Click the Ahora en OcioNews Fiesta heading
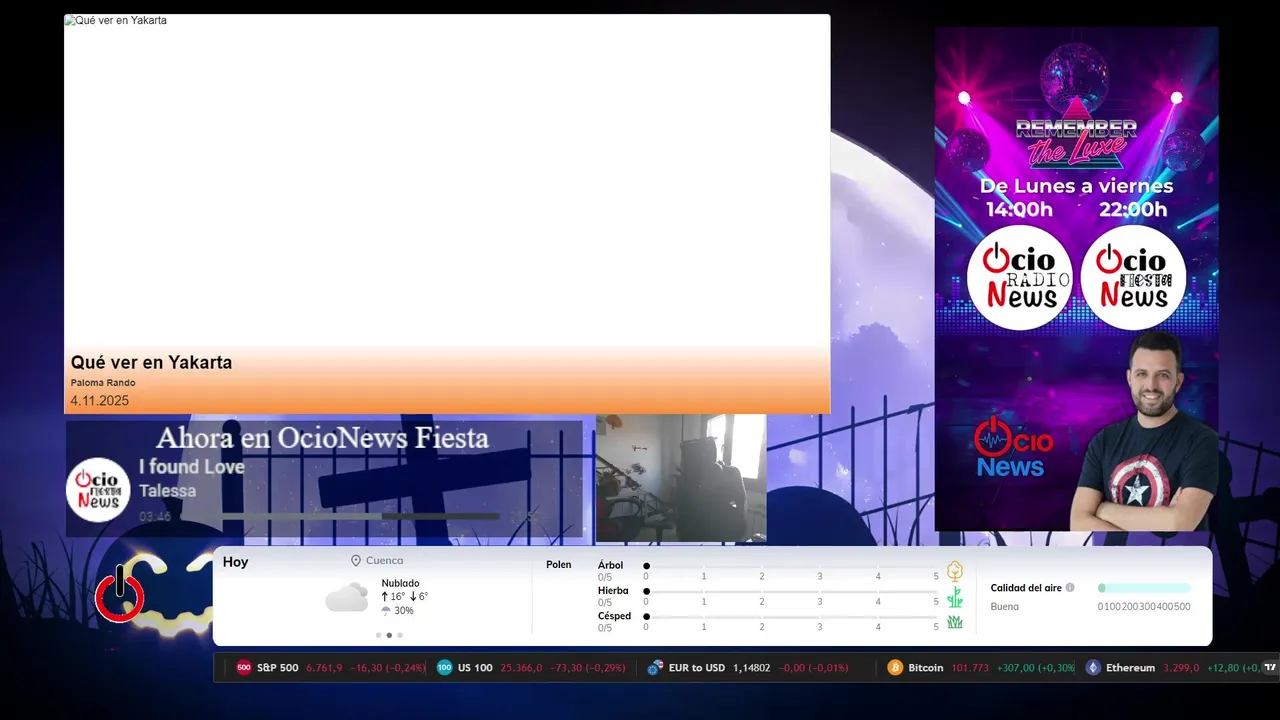The width and height of the screenshot is (1280, 720). click(322, 438)
